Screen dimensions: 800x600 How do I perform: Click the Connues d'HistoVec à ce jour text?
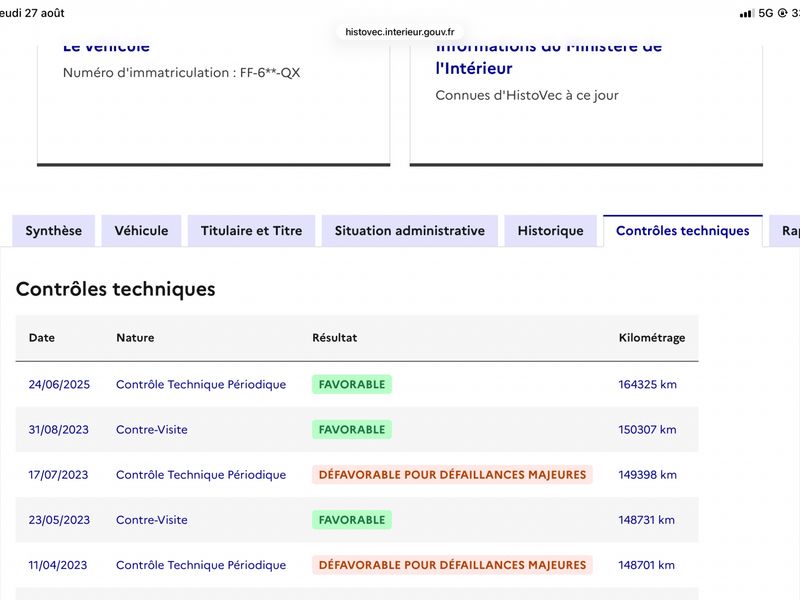[x=527, y=95]
